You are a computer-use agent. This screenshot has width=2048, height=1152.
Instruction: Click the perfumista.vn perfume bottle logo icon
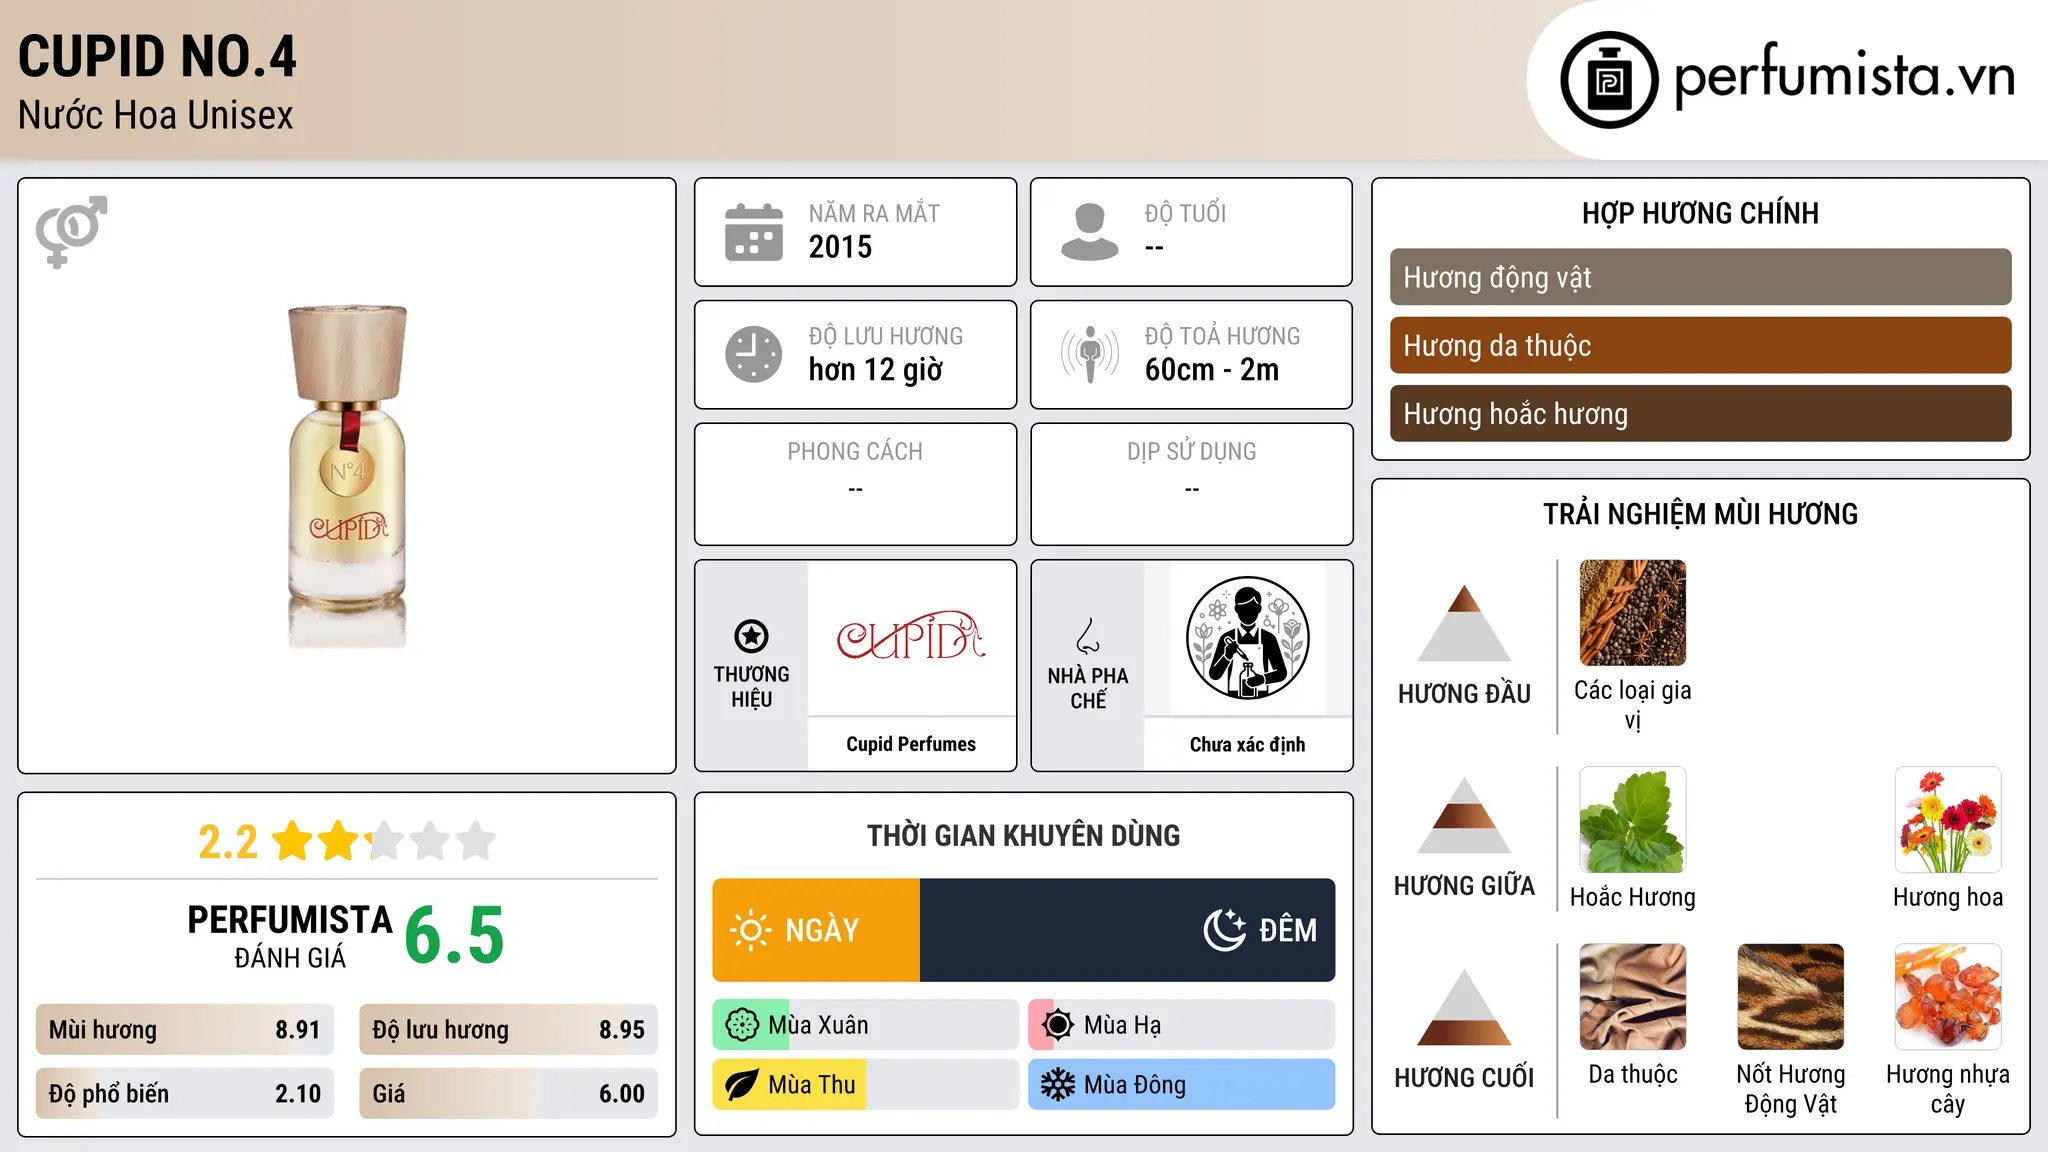point(1609,80)
